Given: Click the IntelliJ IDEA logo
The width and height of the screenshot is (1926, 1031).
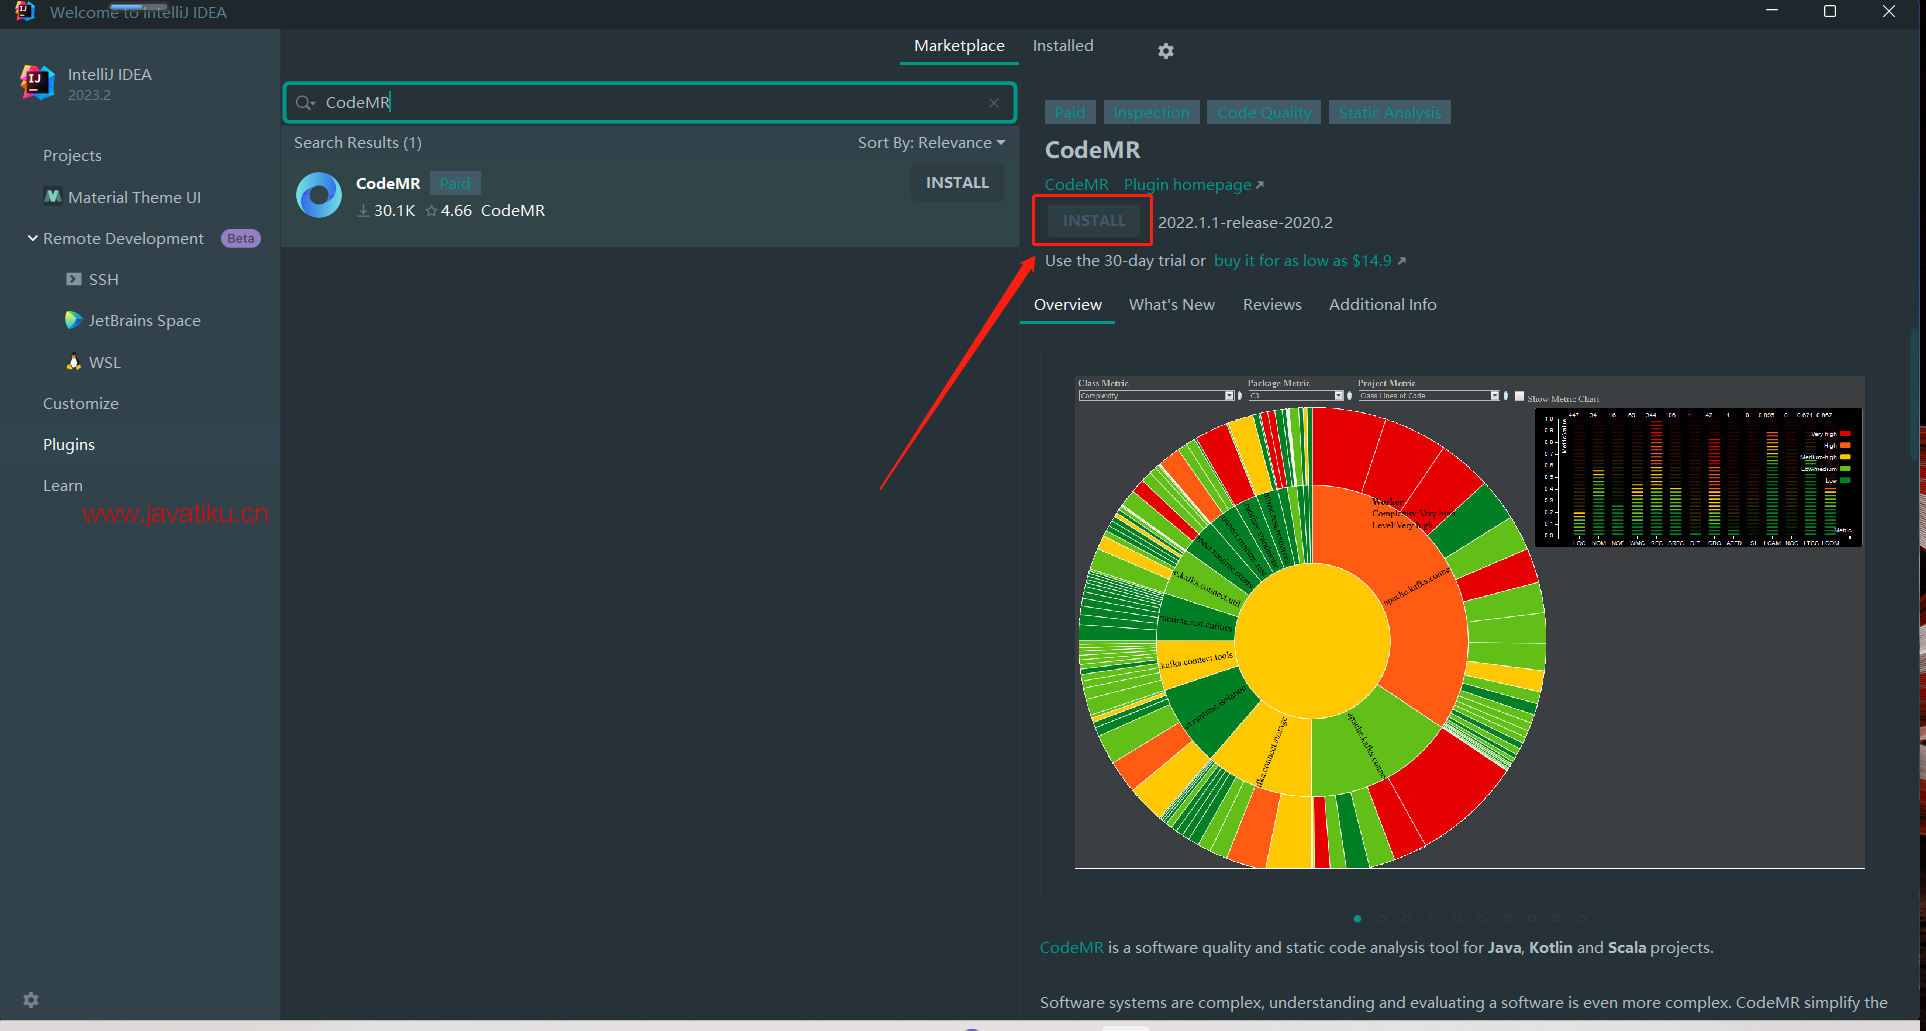Looking at the screenshot, I should pyautogui.click(x=37, y=83).
